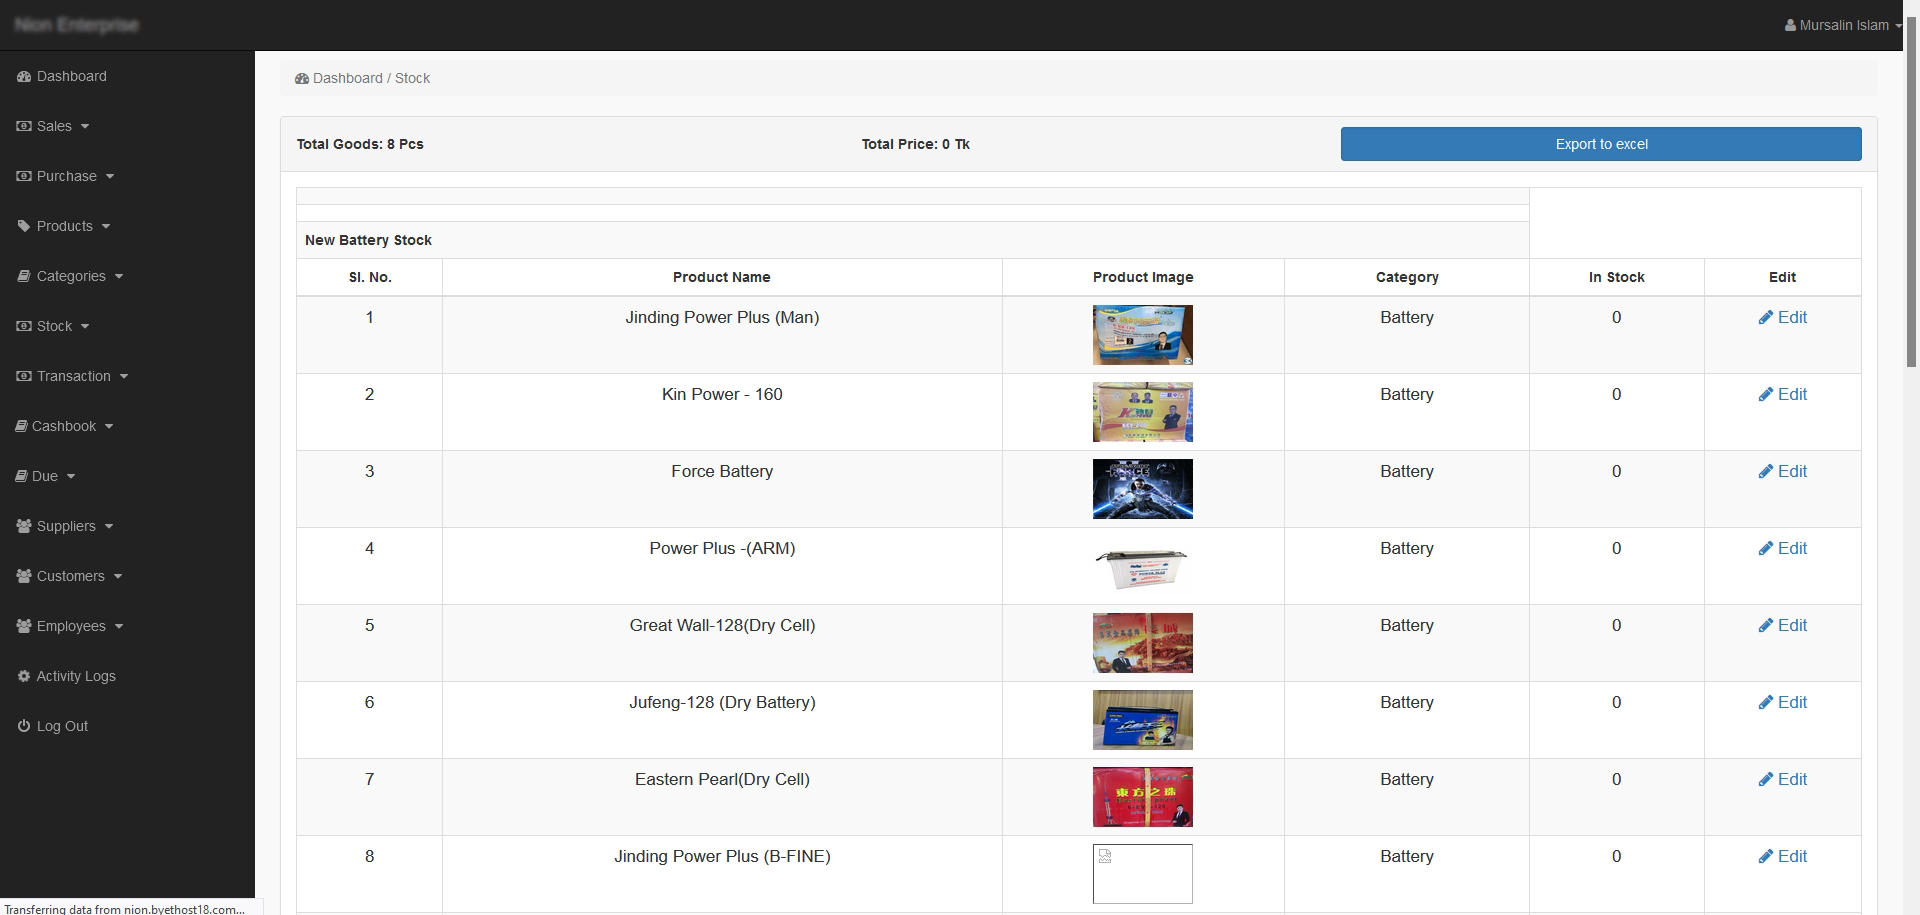Open Edit for Jinding Power Plus (B-FINE)
Screen dimensions: 1920x915
pyautogui.click(x=1783, y=856)
